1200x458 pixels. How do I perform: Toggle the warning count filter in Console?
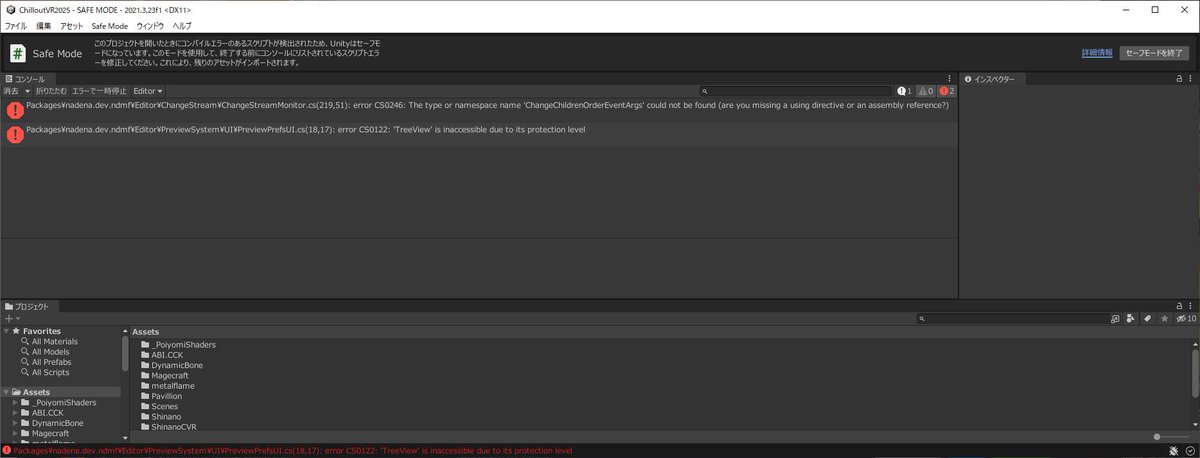coord(925,91)
